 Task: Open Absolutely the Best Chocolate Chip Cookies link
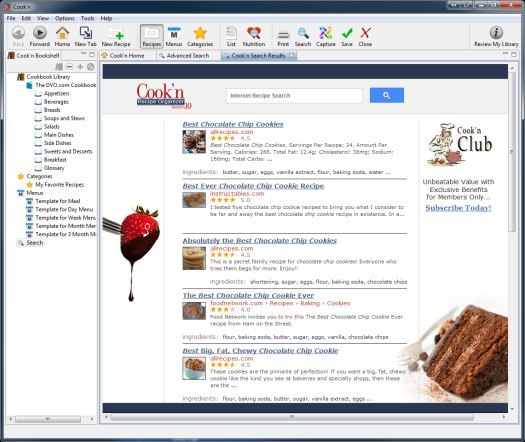coord(259,240)
